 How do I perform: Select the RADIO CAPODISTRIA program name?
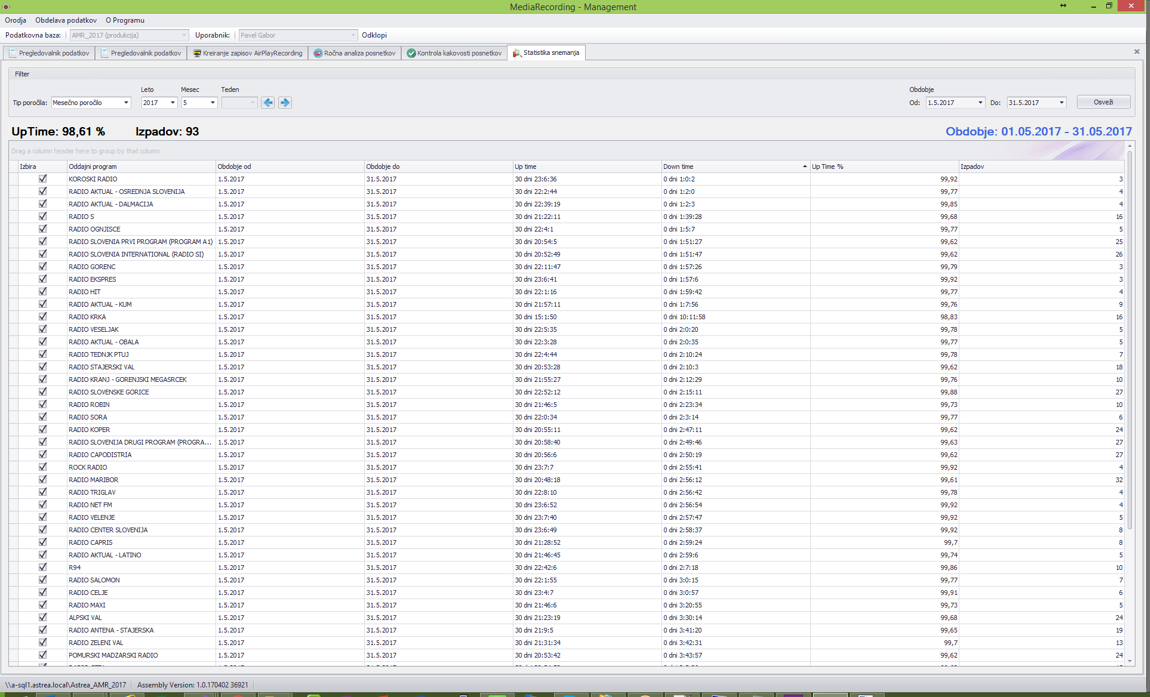click(x=100, y=454)
